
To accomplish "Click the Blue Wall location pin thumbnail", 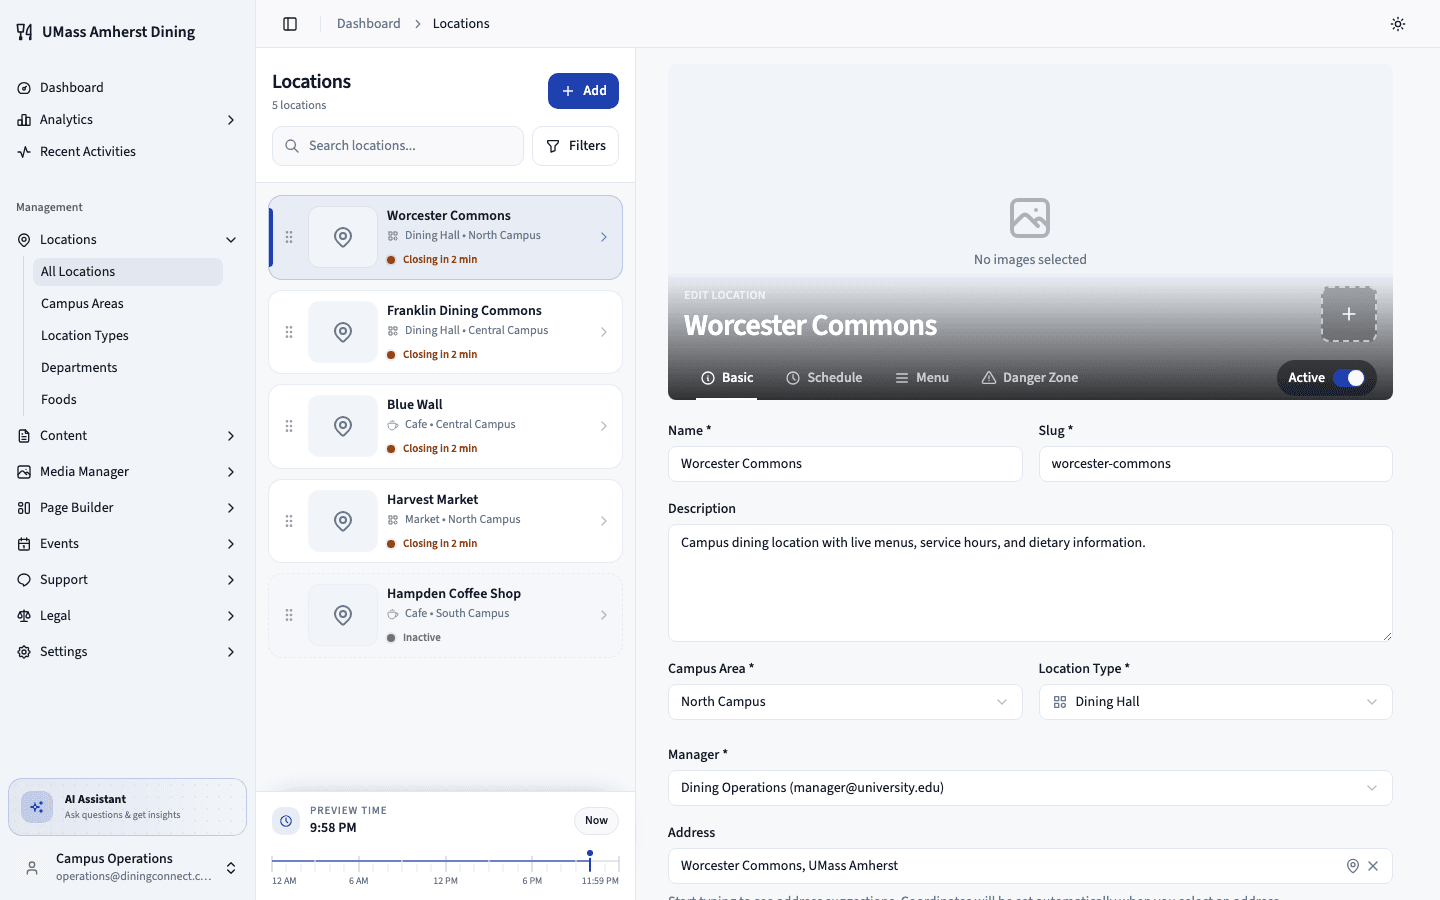I will click(x=343, y=426).
